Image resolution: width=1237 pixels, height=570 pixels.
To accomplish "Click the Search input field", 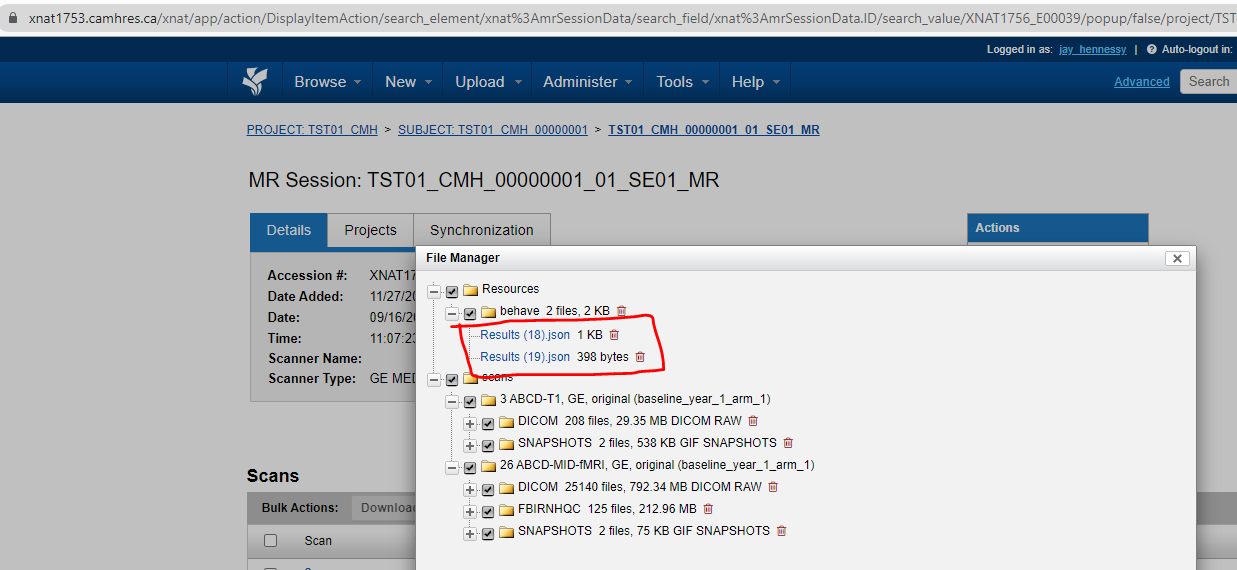I will (x=1208, y=82).
